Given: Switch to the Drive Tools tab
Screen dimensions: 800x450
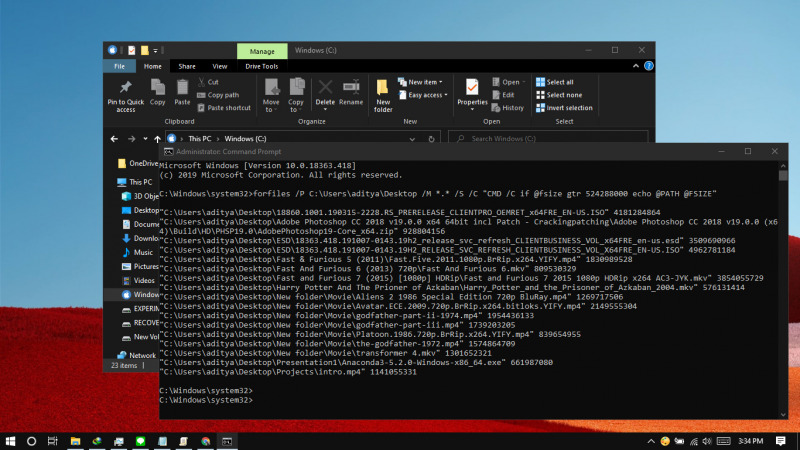Looking at the screenshot, I should click(x=262, y=66).
